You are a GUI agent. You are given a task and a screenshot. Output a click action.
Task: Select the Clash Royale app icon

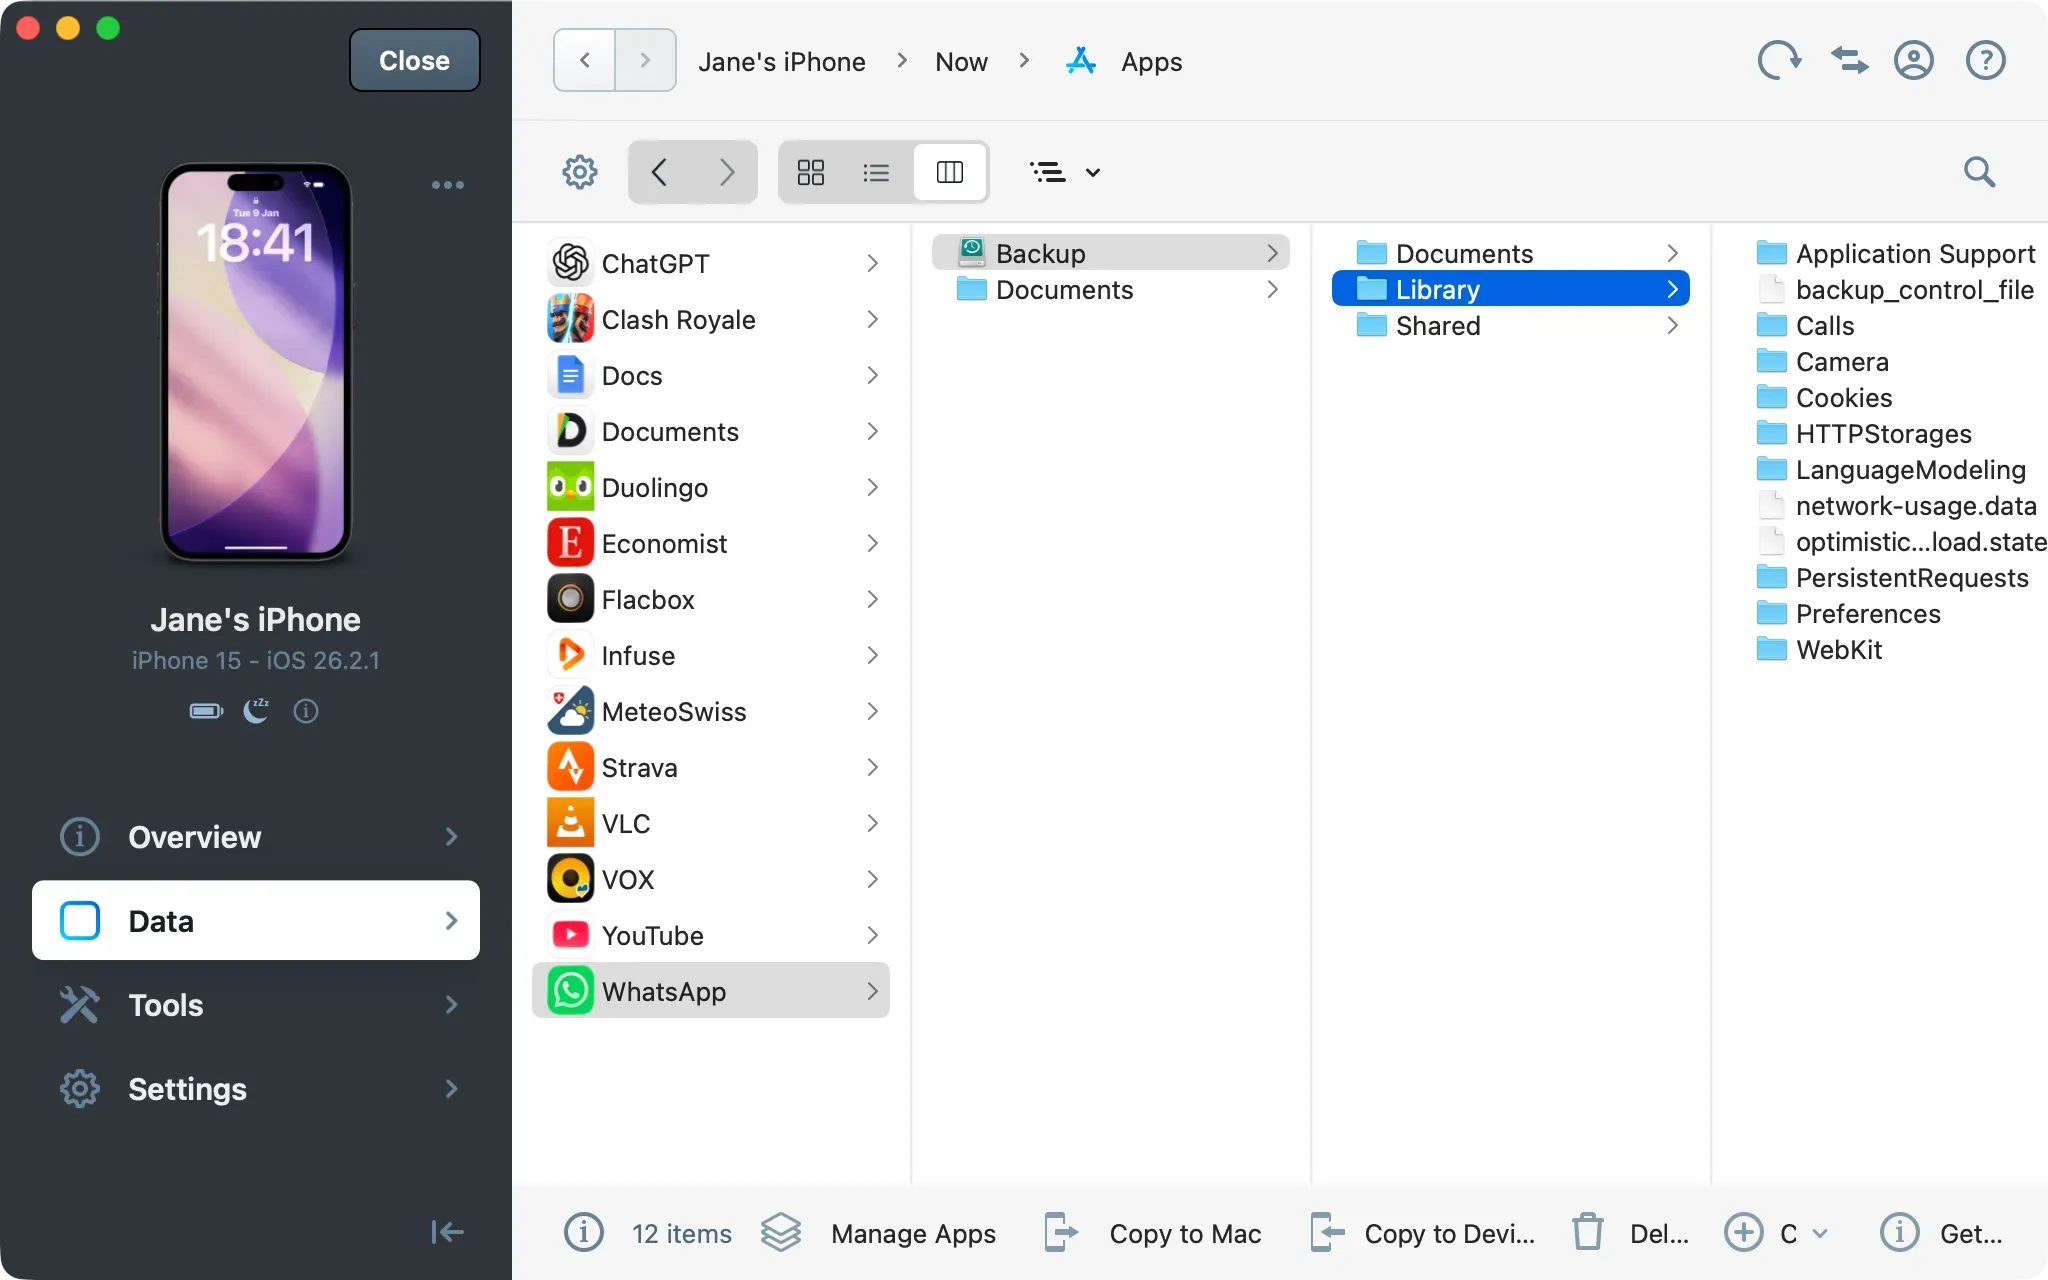click(x=571, y=319)
